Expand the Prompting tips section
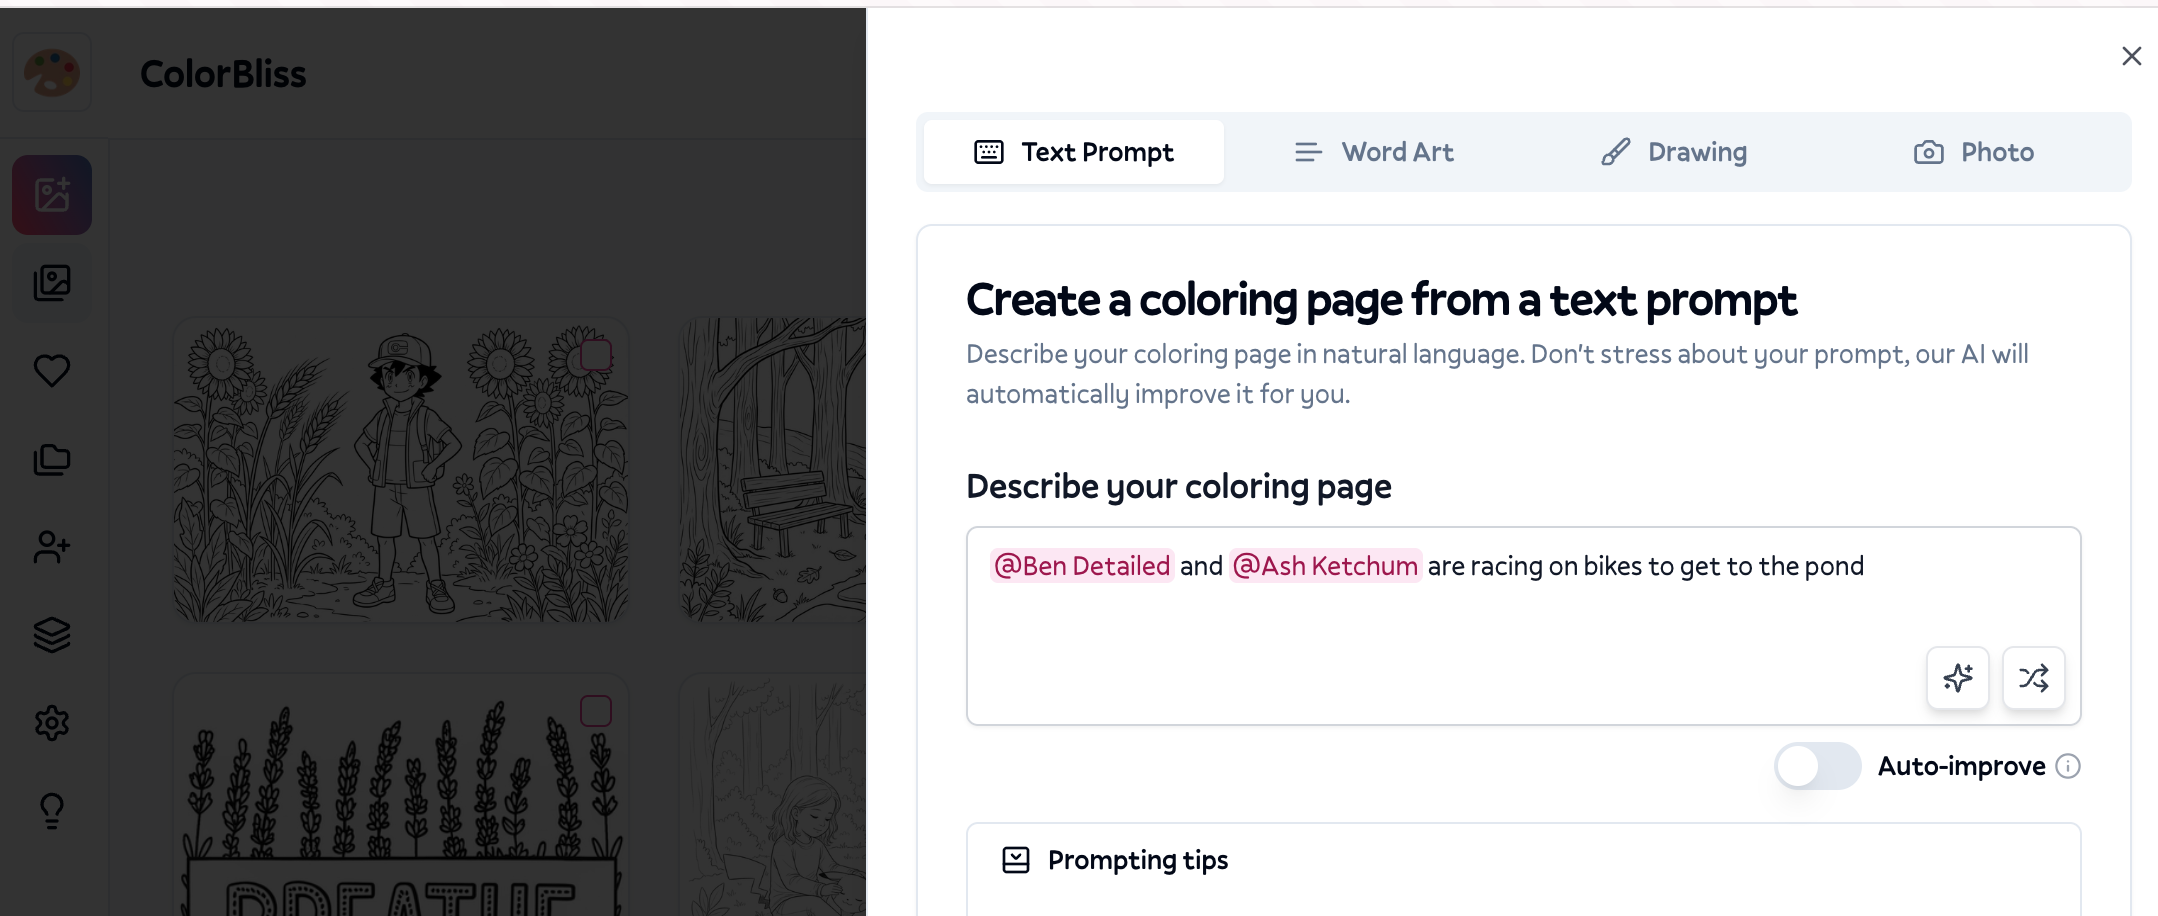The height and width of the screenshot is (916, 2158). [x=1138, y=860]
